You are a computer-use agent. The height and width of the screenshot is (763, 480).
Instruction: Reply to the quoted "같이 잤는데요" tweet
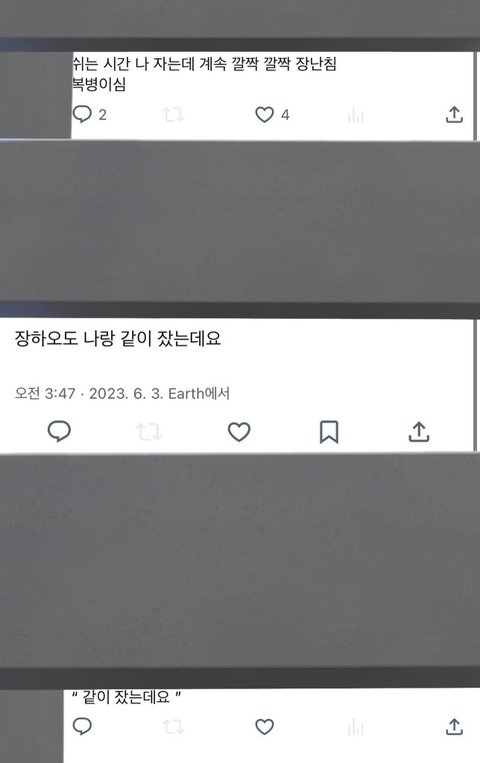point(82,727)
